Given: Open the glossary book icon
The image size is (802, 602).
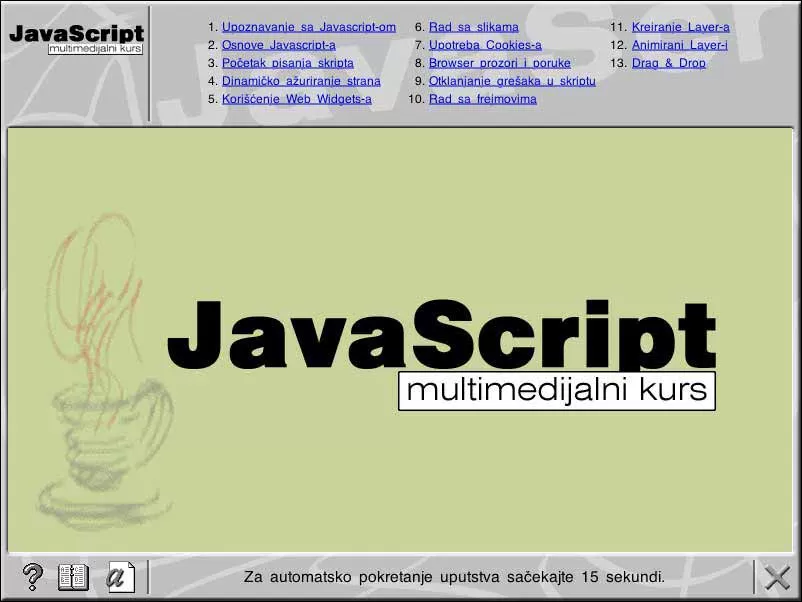Looking at the screenshot, I should pyautogui.click(x=72, y=577).
